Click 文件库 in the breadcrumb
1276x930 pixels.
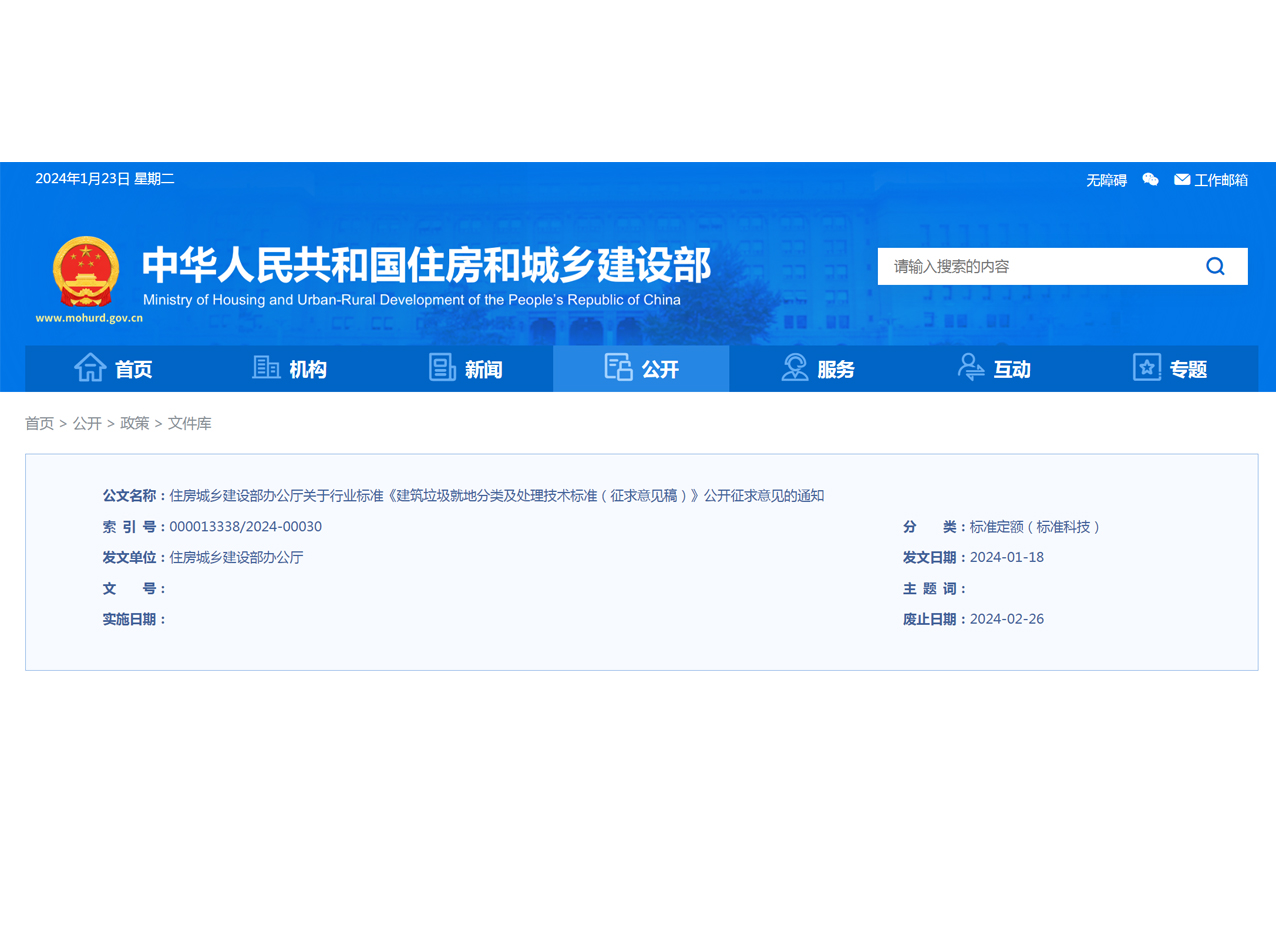(x=190, y=424)
